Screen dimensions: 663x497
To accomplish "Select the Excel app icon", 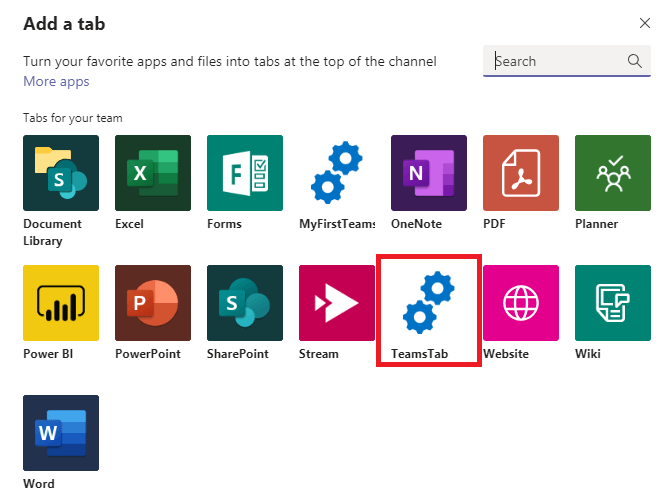I will point(153,173).
